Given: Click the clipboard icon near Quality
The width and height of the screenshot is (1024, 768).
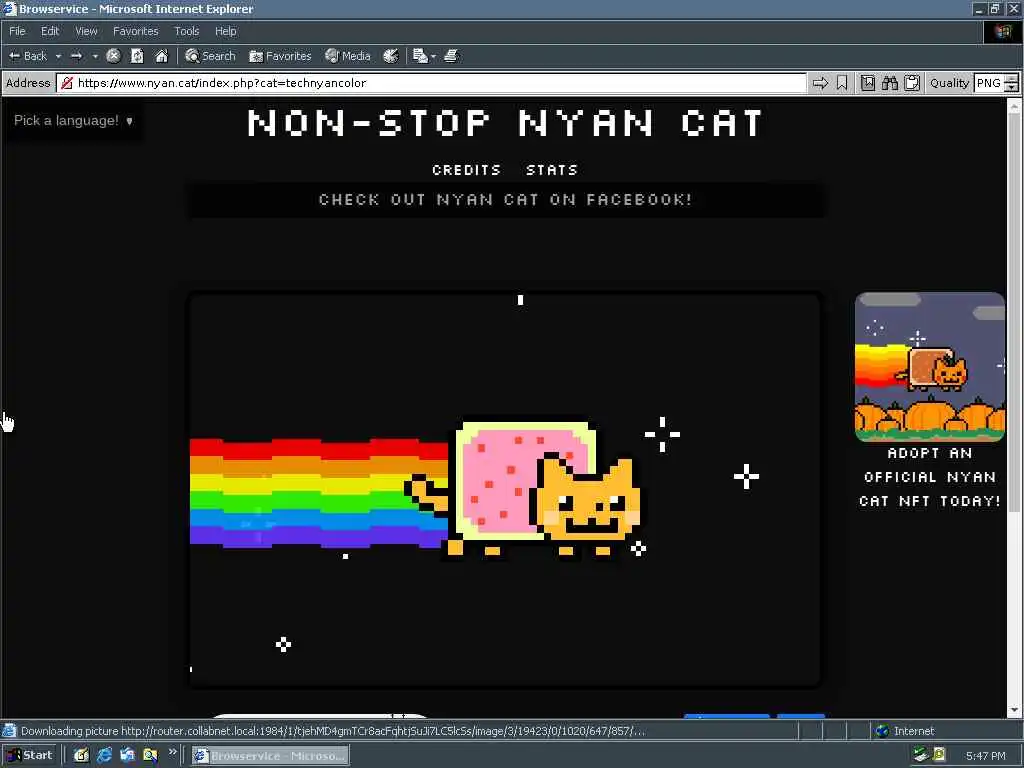Looking at the screenshot, I should pos(912,83).
